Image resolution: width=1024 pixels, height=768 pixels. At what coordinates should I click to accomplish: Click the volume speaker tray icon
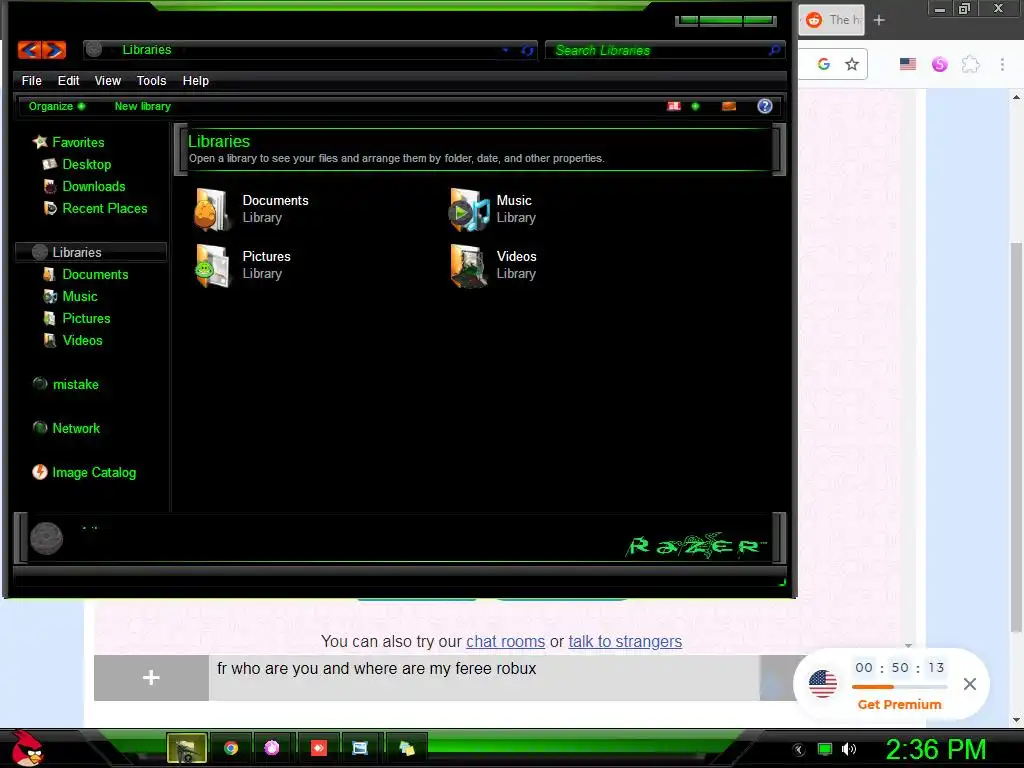pos(849,749)
